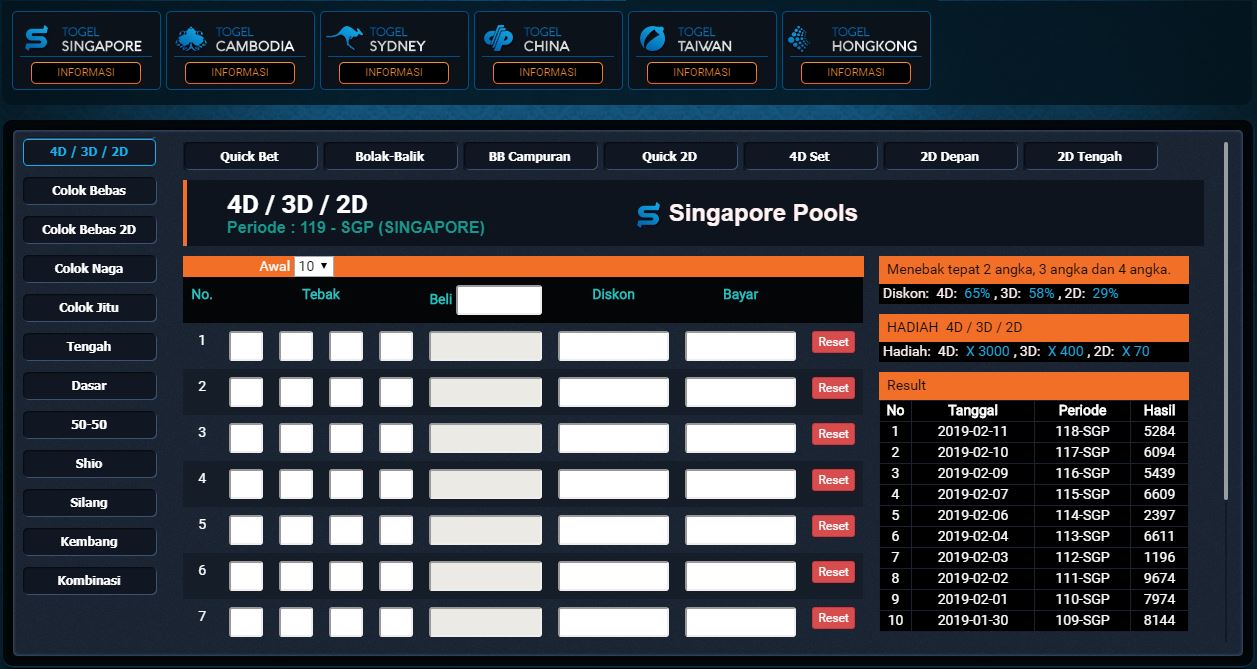
Task: Click the Beli amount input field
Action: [498, 299]
